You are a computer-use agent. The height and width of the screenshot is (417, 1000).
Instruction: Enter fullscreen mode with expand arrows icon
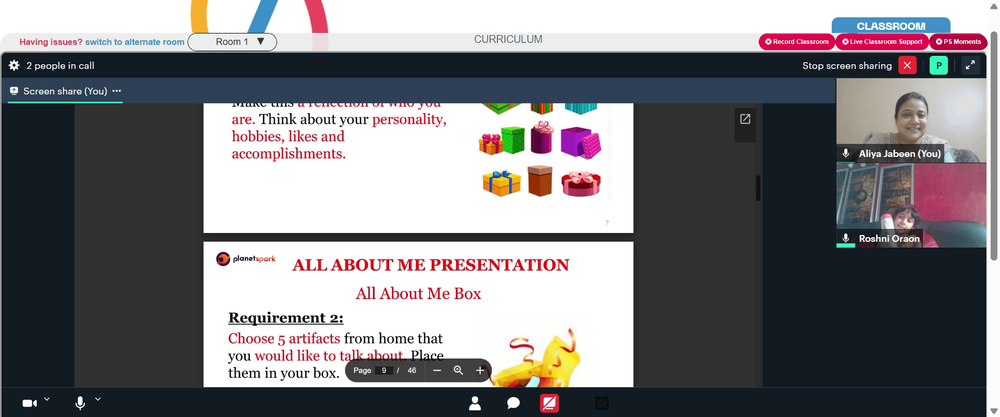pos(970,66)
